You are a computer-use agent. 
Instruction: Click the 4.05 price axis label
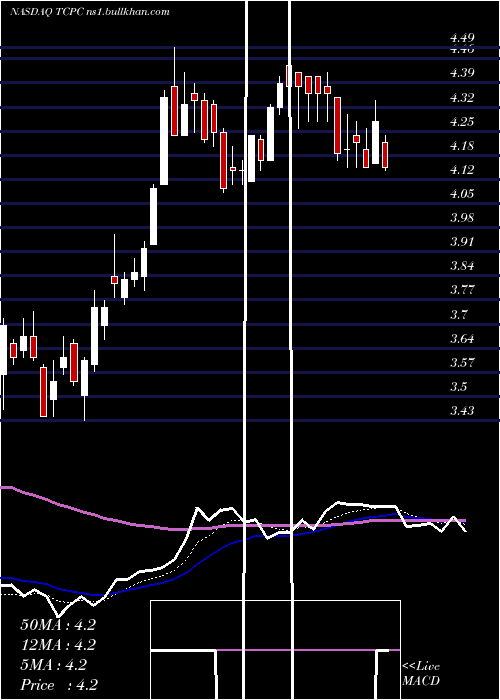462,194
